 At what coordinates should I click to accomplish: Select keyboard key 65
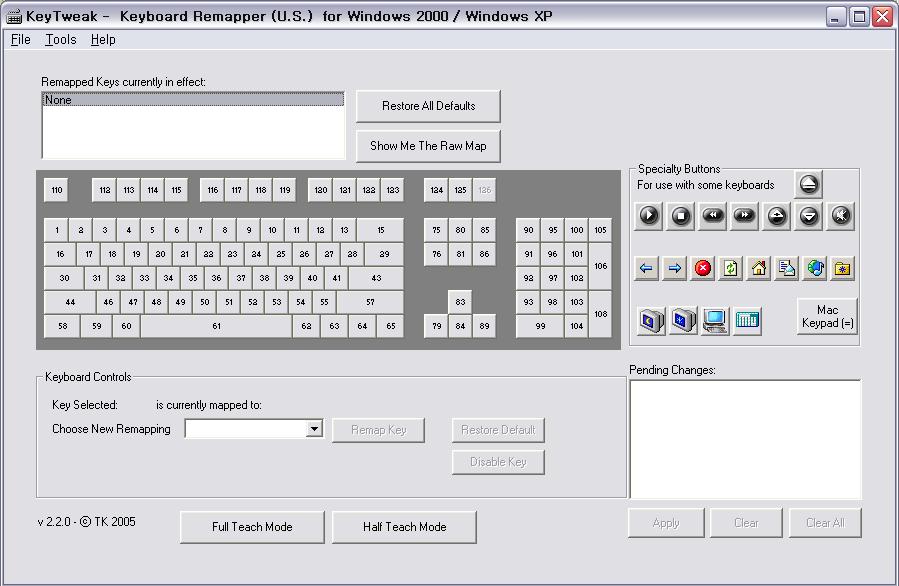click(x=390, y=326)
